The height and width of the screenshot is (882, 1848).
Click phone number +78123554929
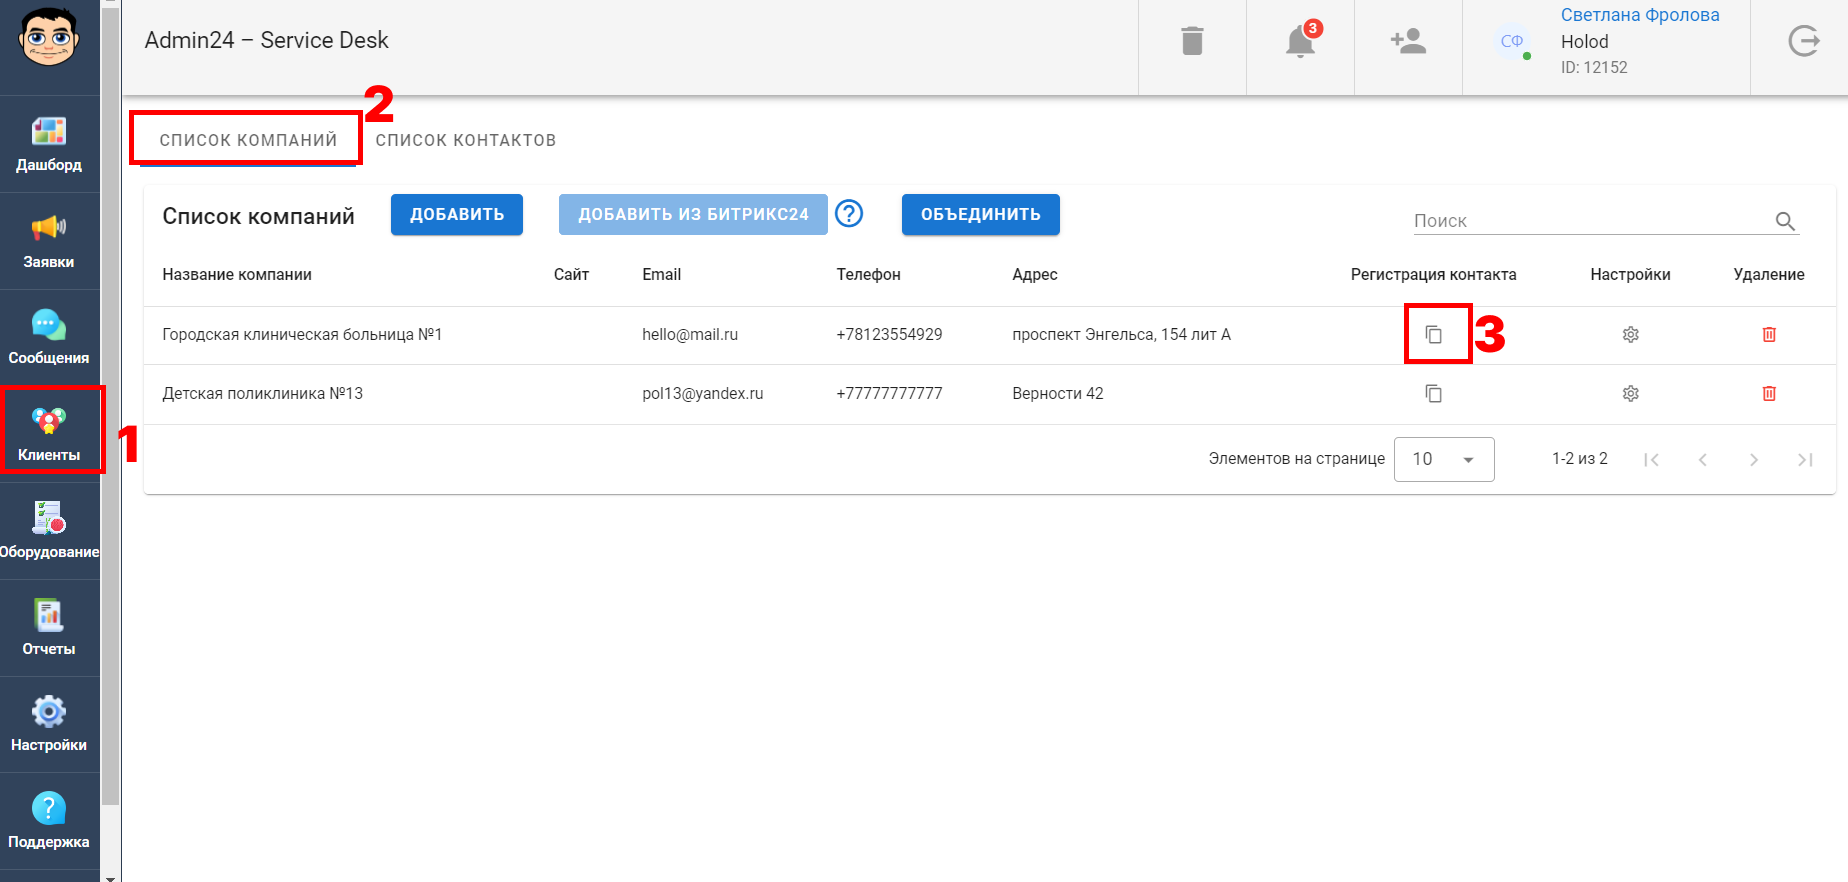(889, 335)
